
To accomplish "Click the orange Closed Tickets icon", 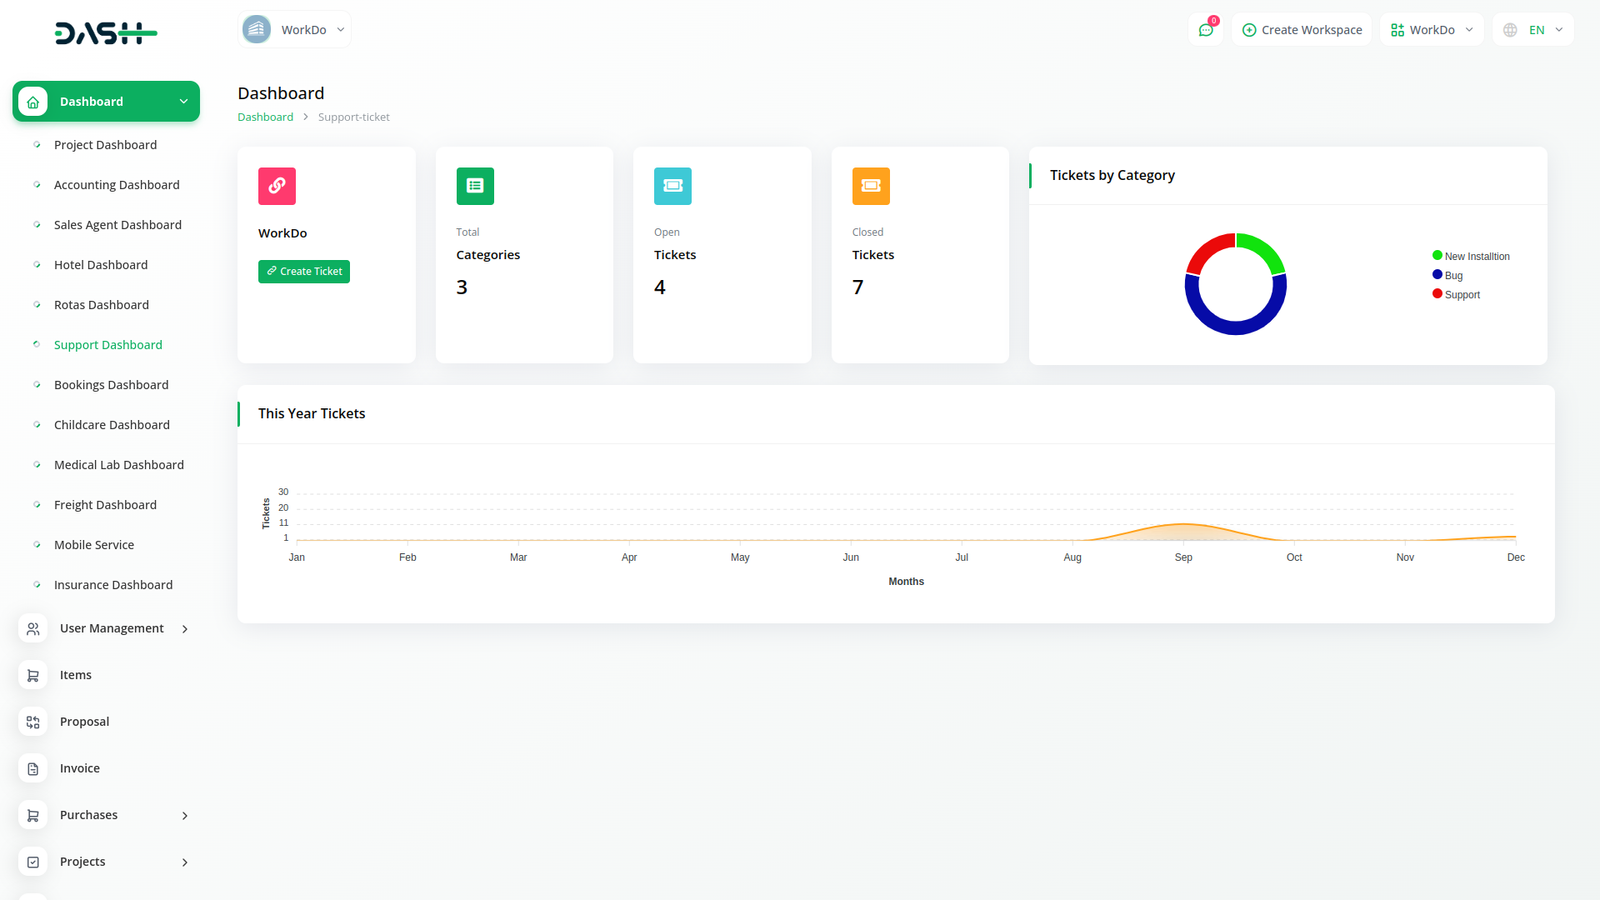I will tap(871, 186).
